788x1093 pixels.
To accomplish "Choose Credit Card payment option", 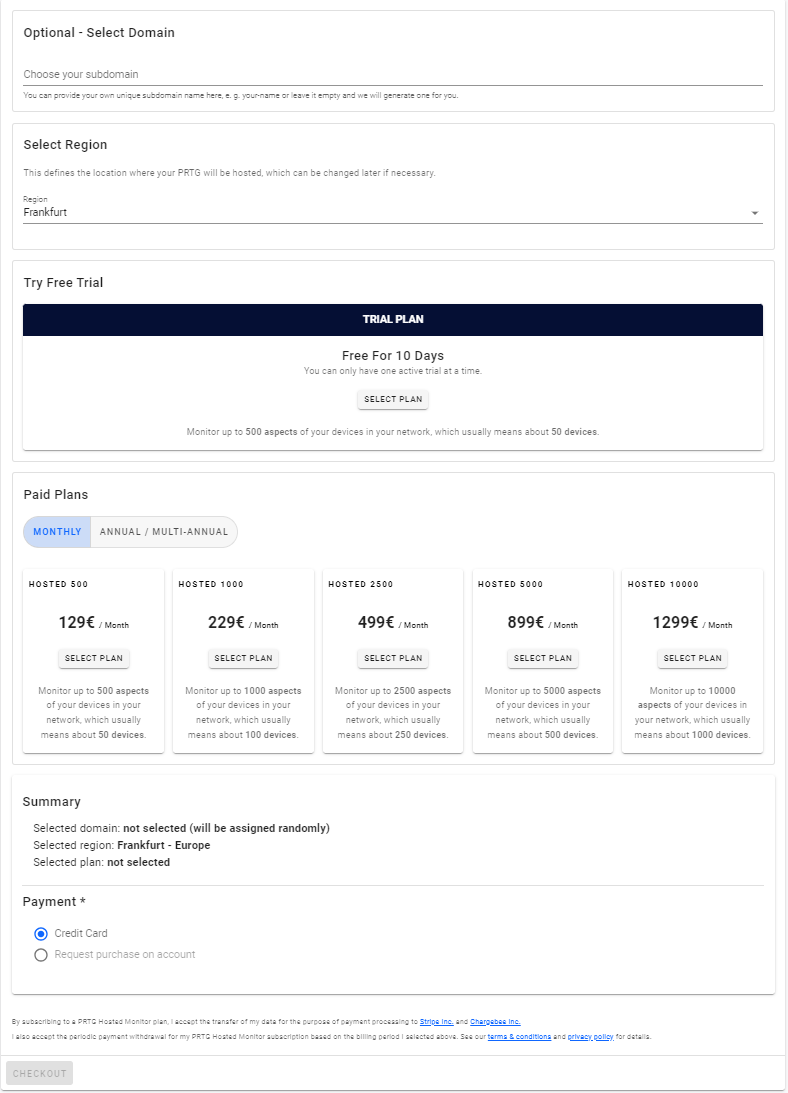I will click(41, 933).
